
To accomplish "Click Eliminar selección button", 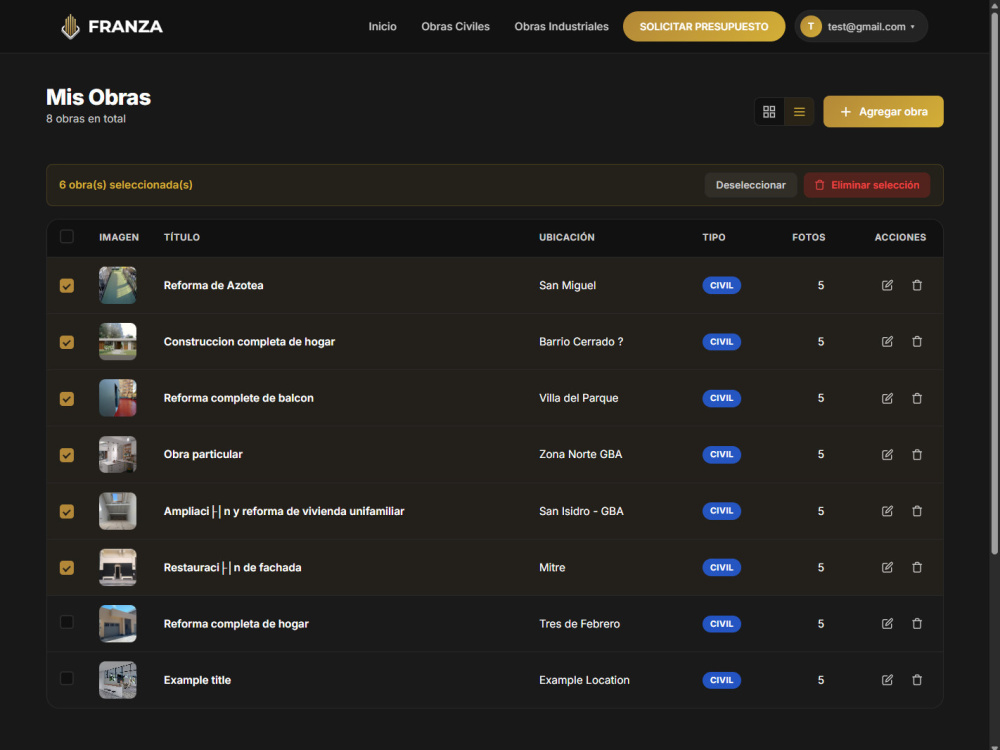I will coord(867,185).
